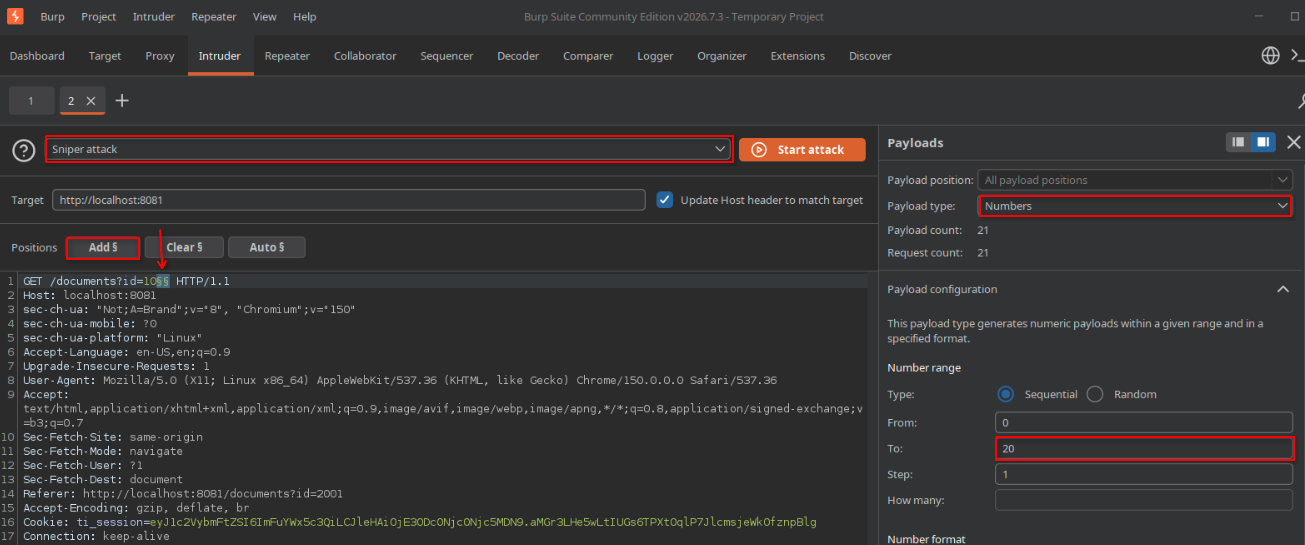1305x545 pixels.
Task: Open the Repeater menu
Action: coord(215,17)
